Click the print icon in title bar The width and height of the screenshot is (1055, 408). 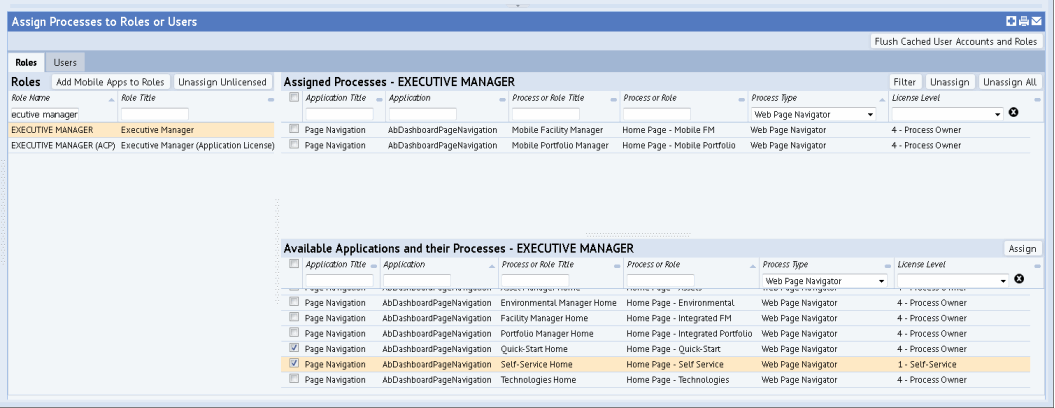click(1024, 21)
